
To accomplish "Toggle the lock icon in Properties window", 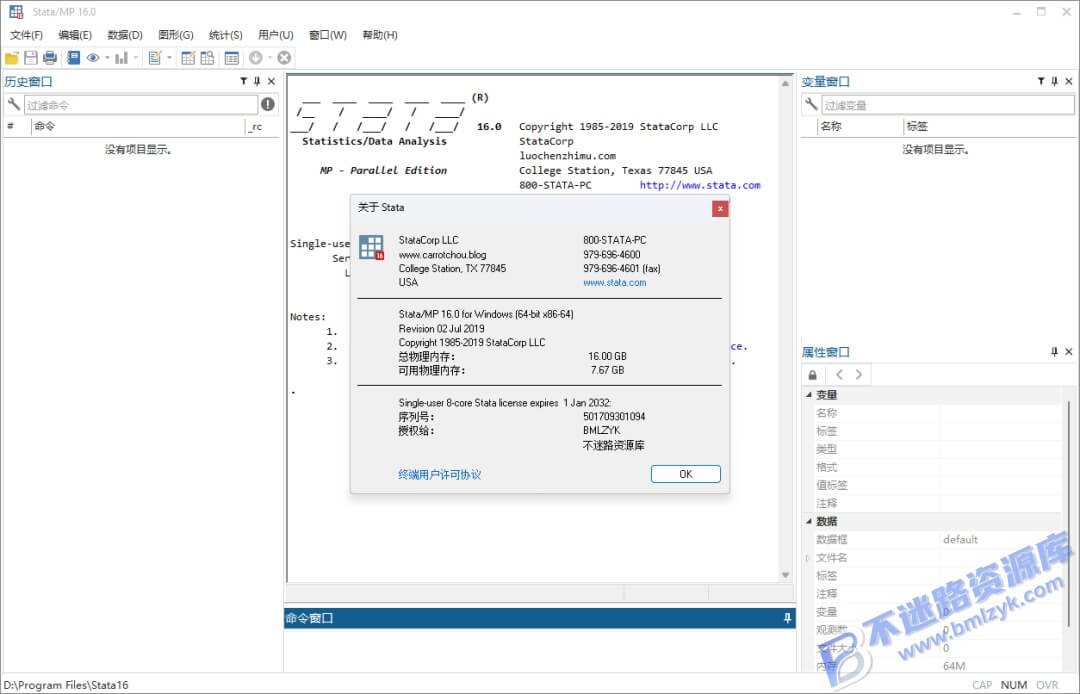I will coord(813,375).
